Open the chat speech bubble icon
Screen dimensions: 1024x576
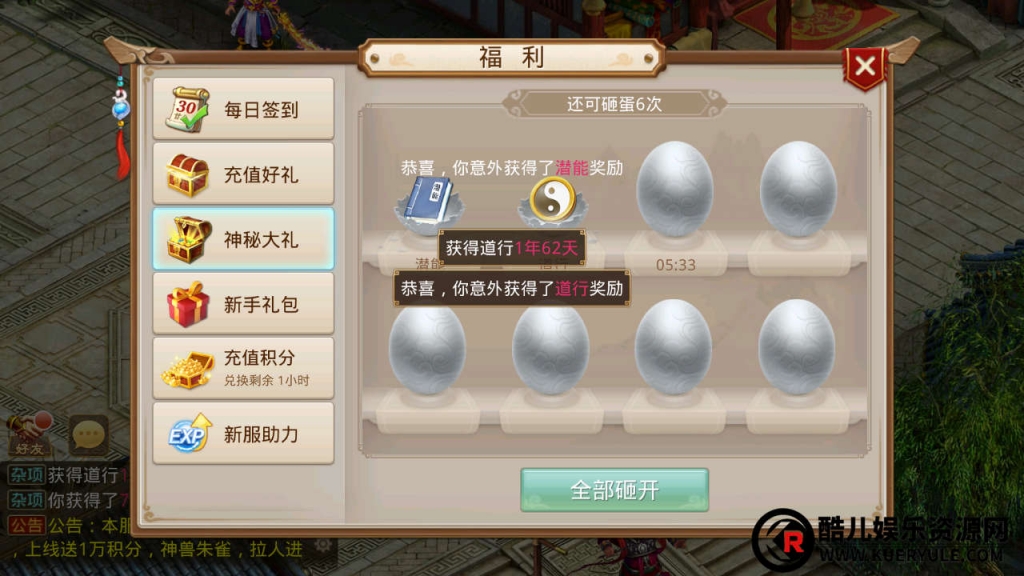tap(89, 435)
